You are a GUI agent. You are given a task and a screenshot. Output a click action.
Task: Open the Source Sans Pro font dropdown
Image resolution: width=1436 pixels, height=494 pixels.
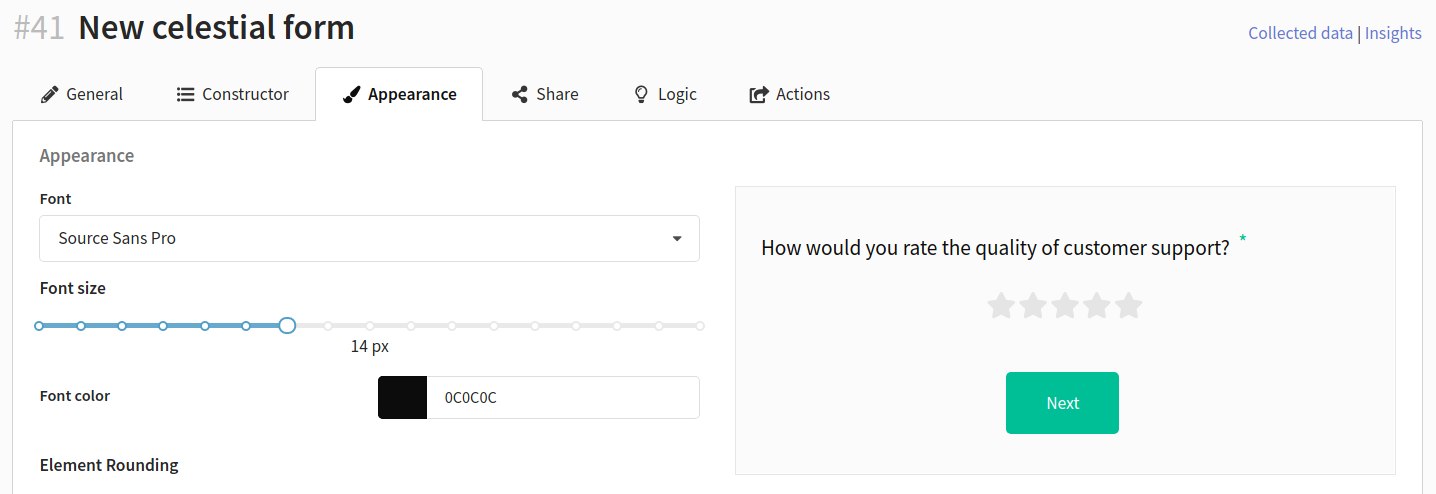coord(369,238)
